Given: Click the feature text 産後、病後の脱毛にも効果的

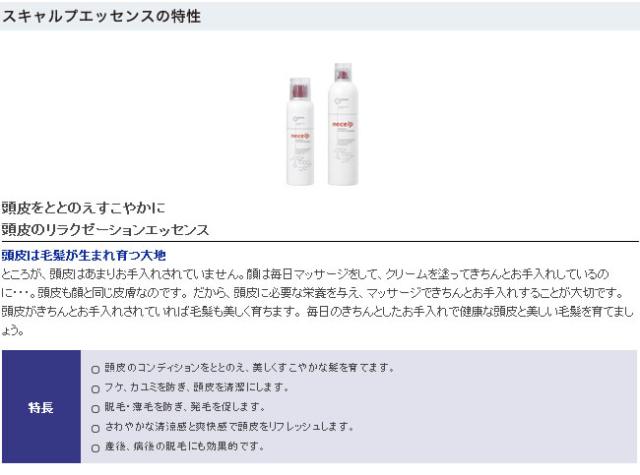Looking at the screenshot, I should (x=184, y=446).
